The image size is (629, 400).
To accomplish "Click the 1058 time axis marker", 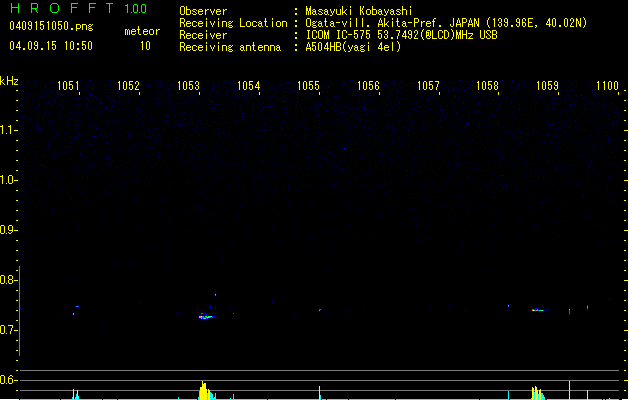I will click(x=487, y=85).
